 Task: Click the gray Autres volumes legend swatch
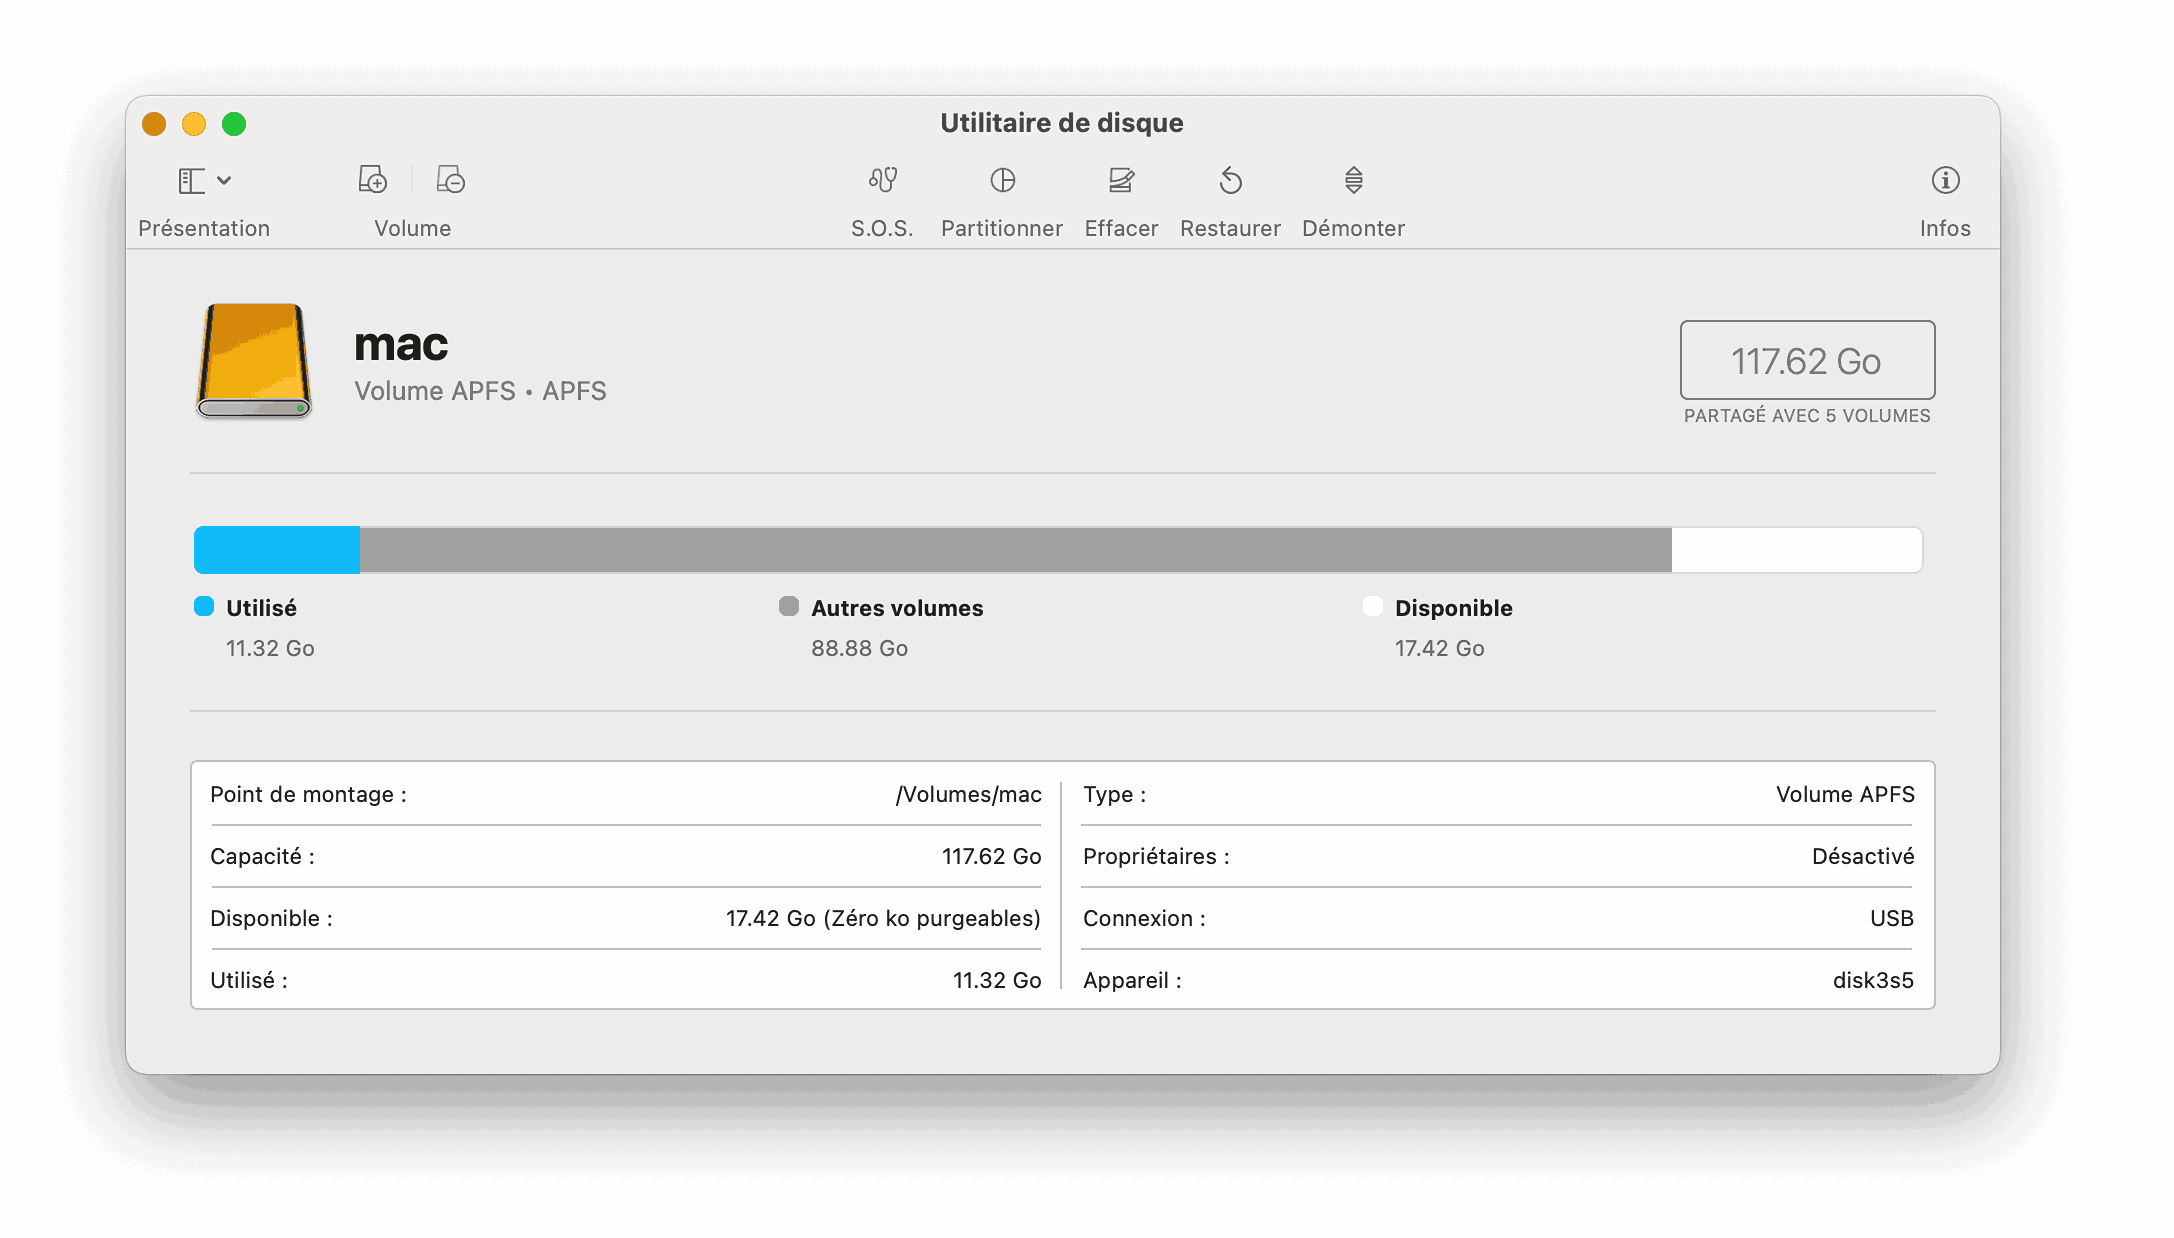789,607
